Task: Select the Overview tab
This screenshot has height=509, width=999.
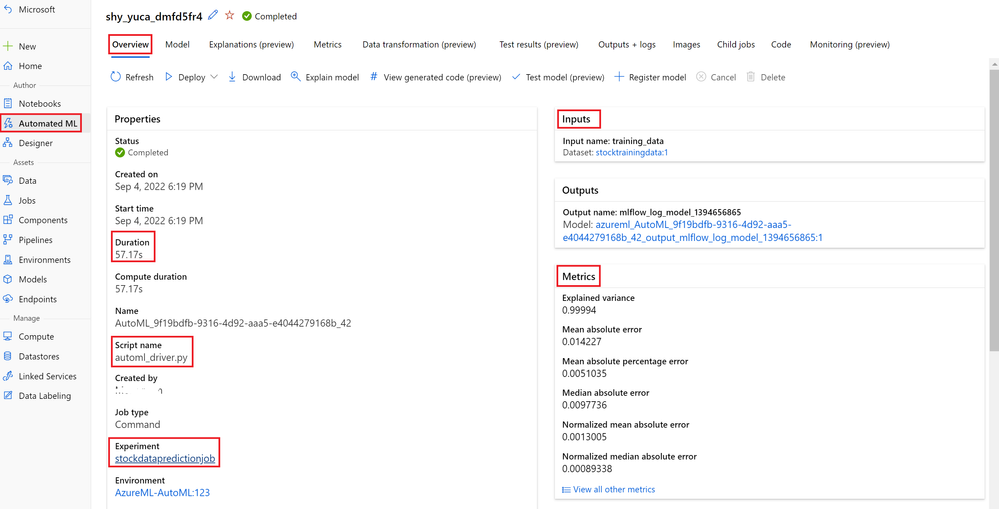Action: point(131,45)
